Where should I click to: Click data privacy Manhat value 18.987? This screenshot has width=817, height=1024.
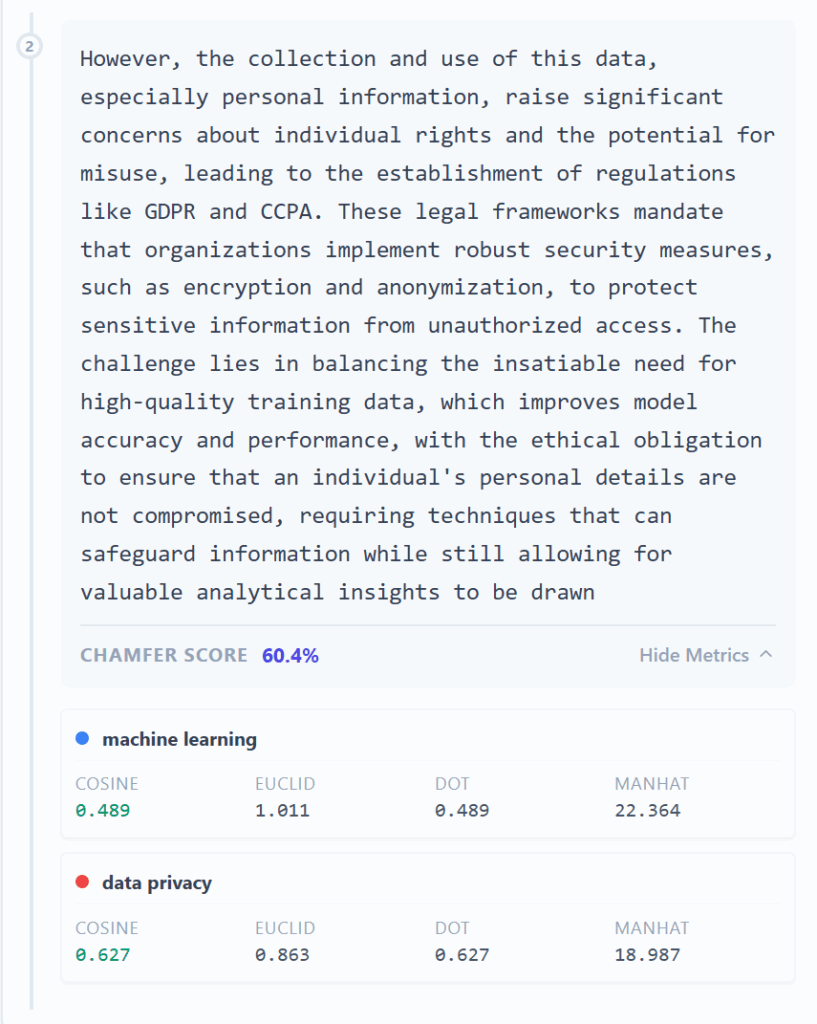647,954
